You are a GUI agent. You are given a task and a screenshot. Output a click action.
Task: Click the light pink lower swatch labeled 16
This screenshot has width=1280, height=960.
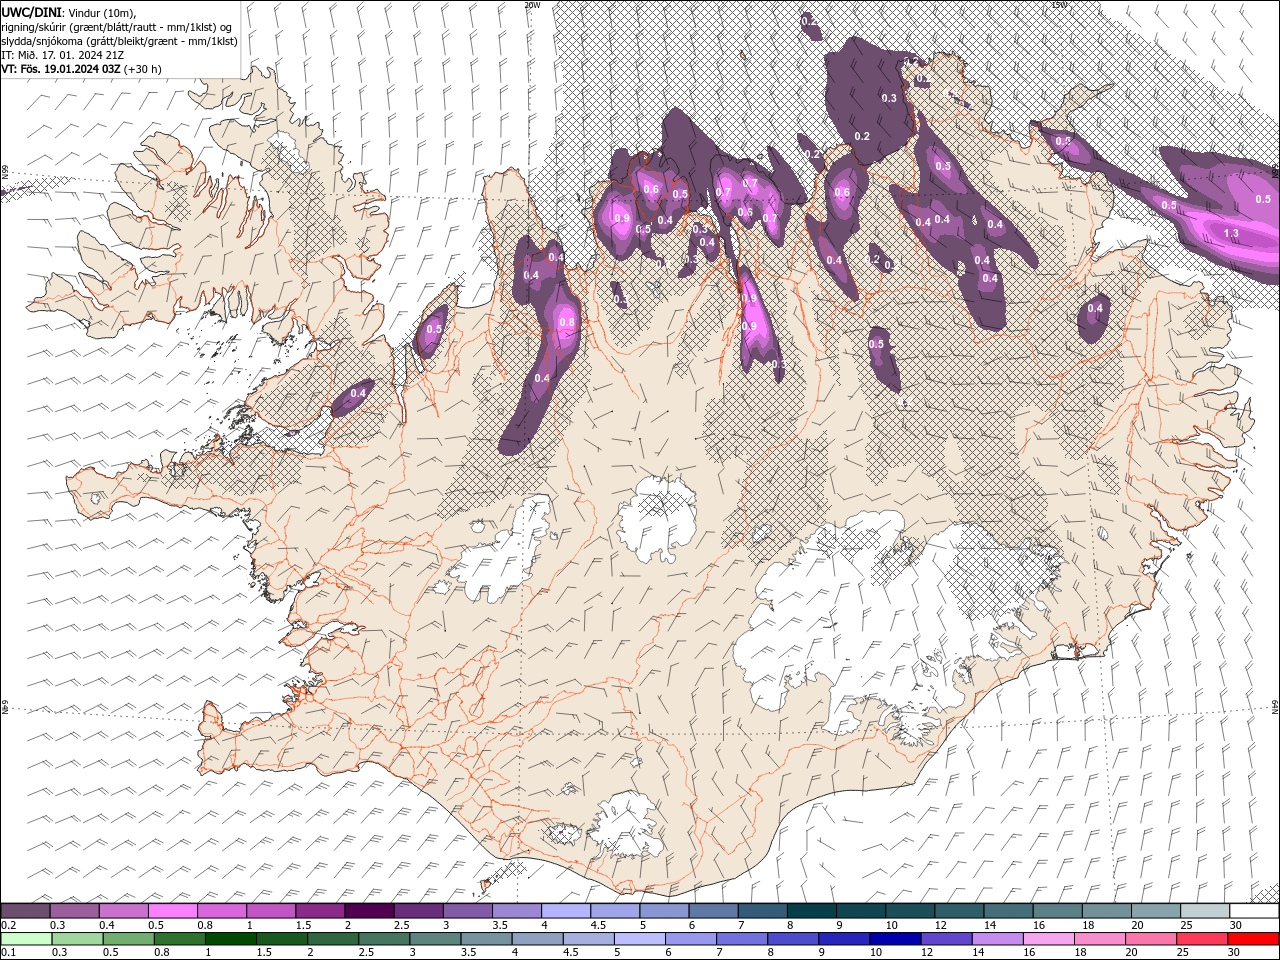click(1049, 939)
